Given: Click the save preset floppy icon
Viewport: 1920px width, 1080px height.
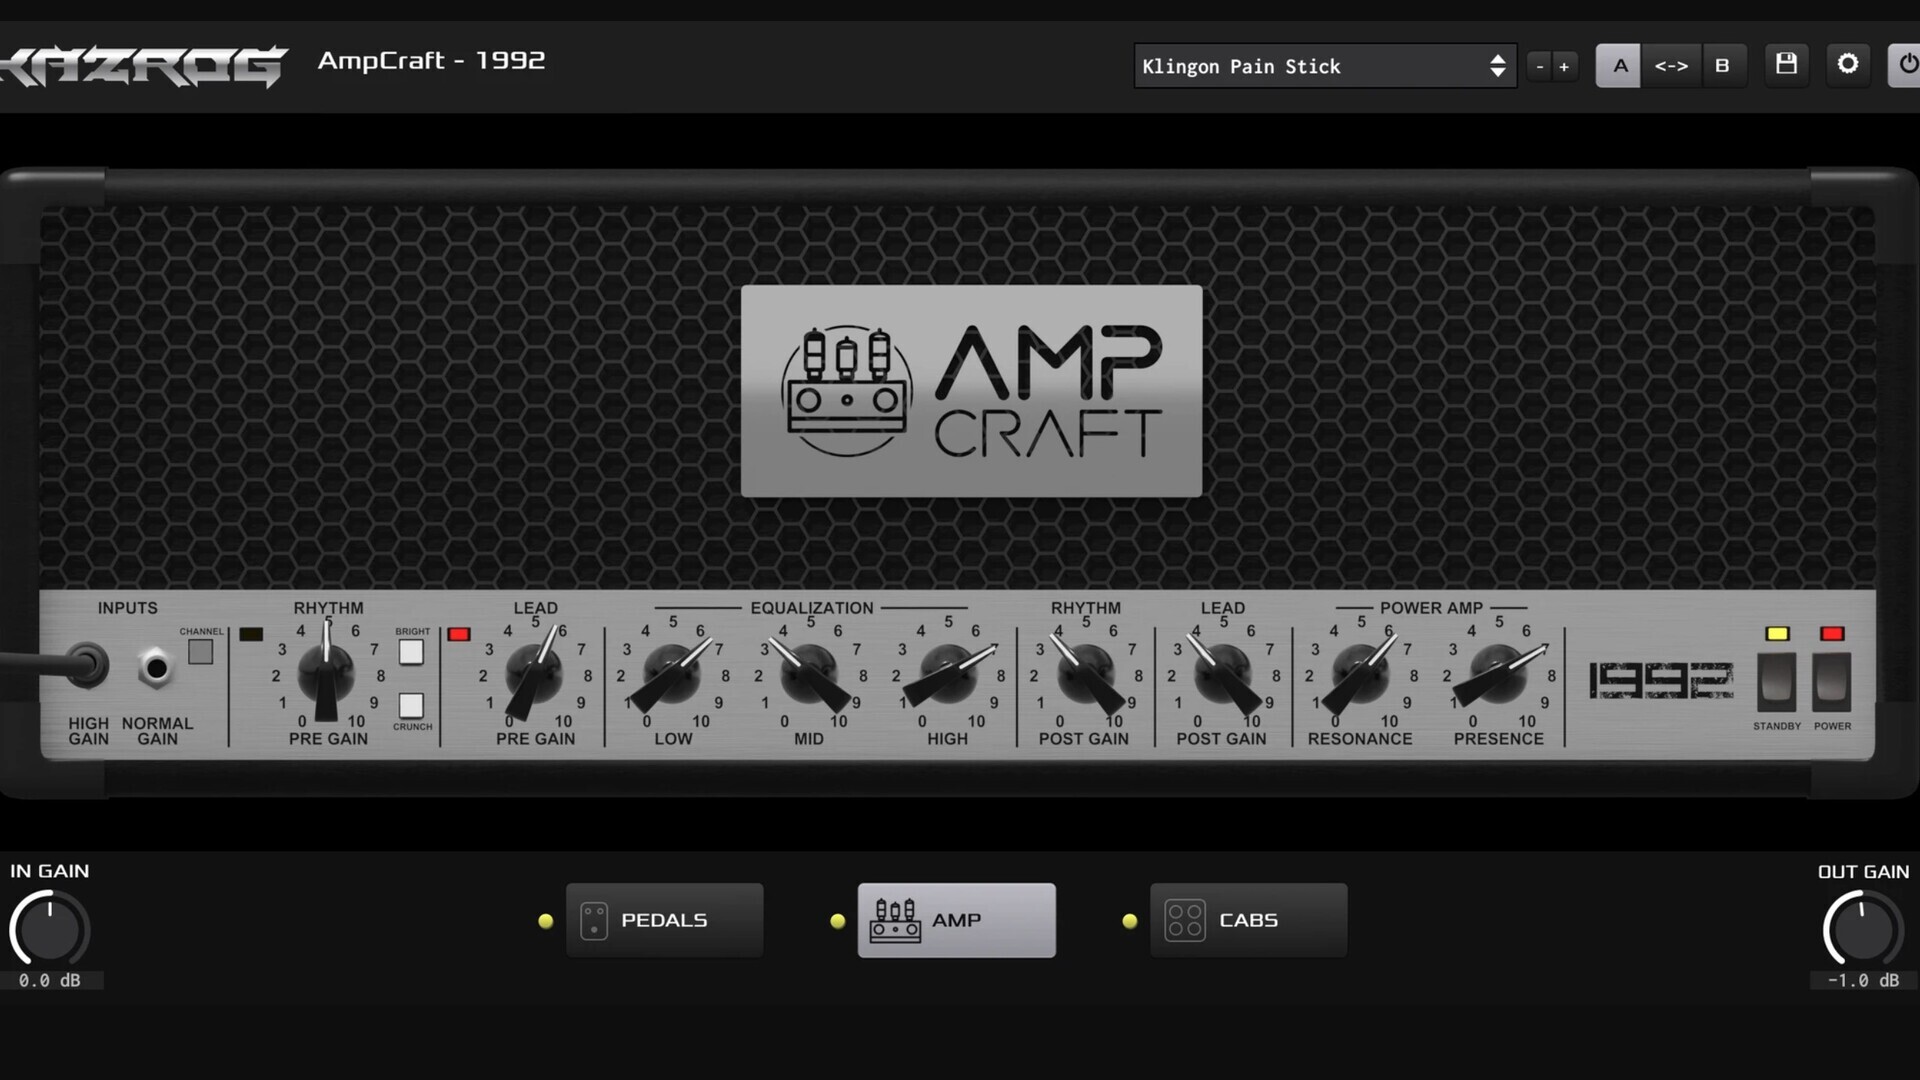Looking at the screenshot, I should 1786,65.
